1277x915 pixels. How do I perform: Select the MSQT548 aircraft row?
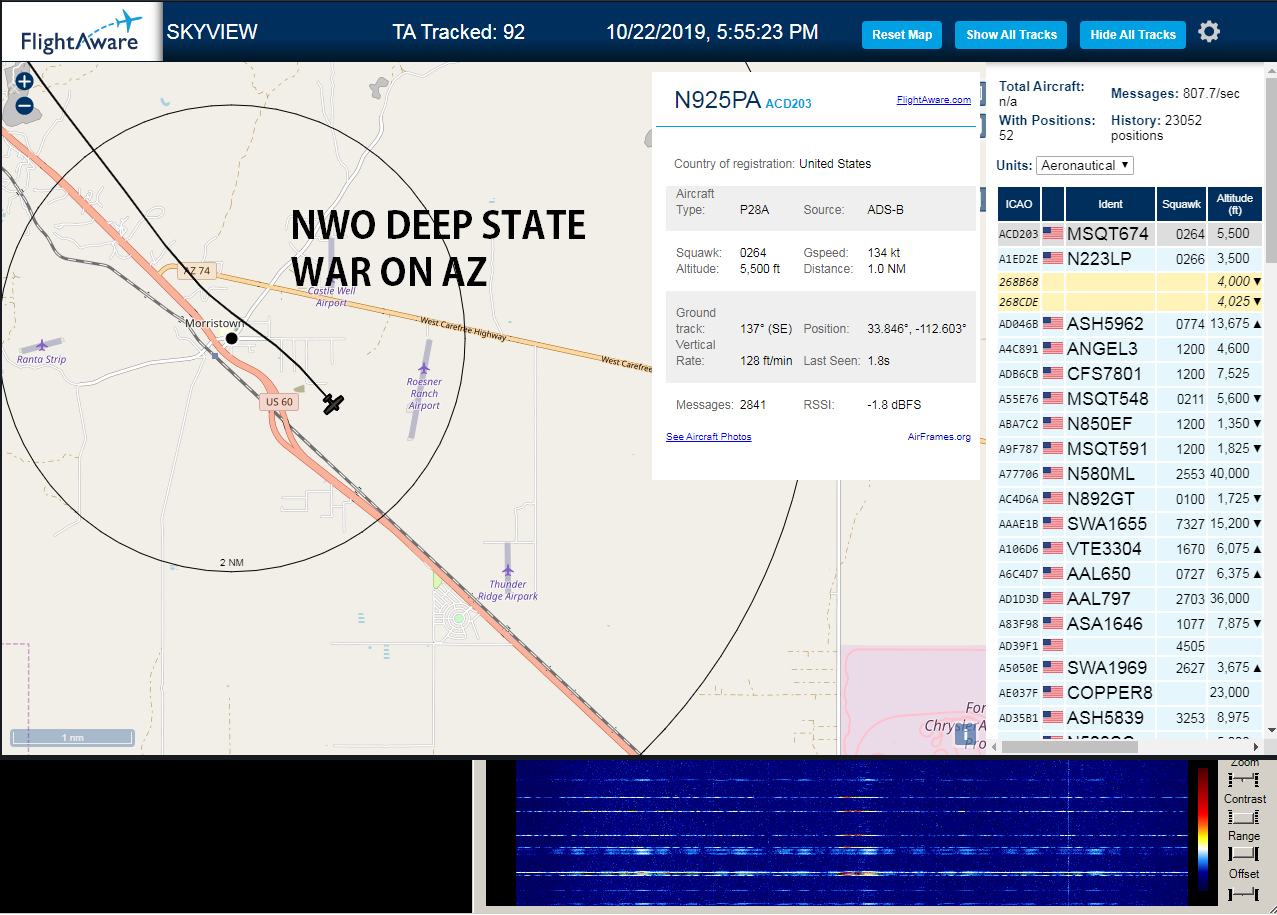1130,398
